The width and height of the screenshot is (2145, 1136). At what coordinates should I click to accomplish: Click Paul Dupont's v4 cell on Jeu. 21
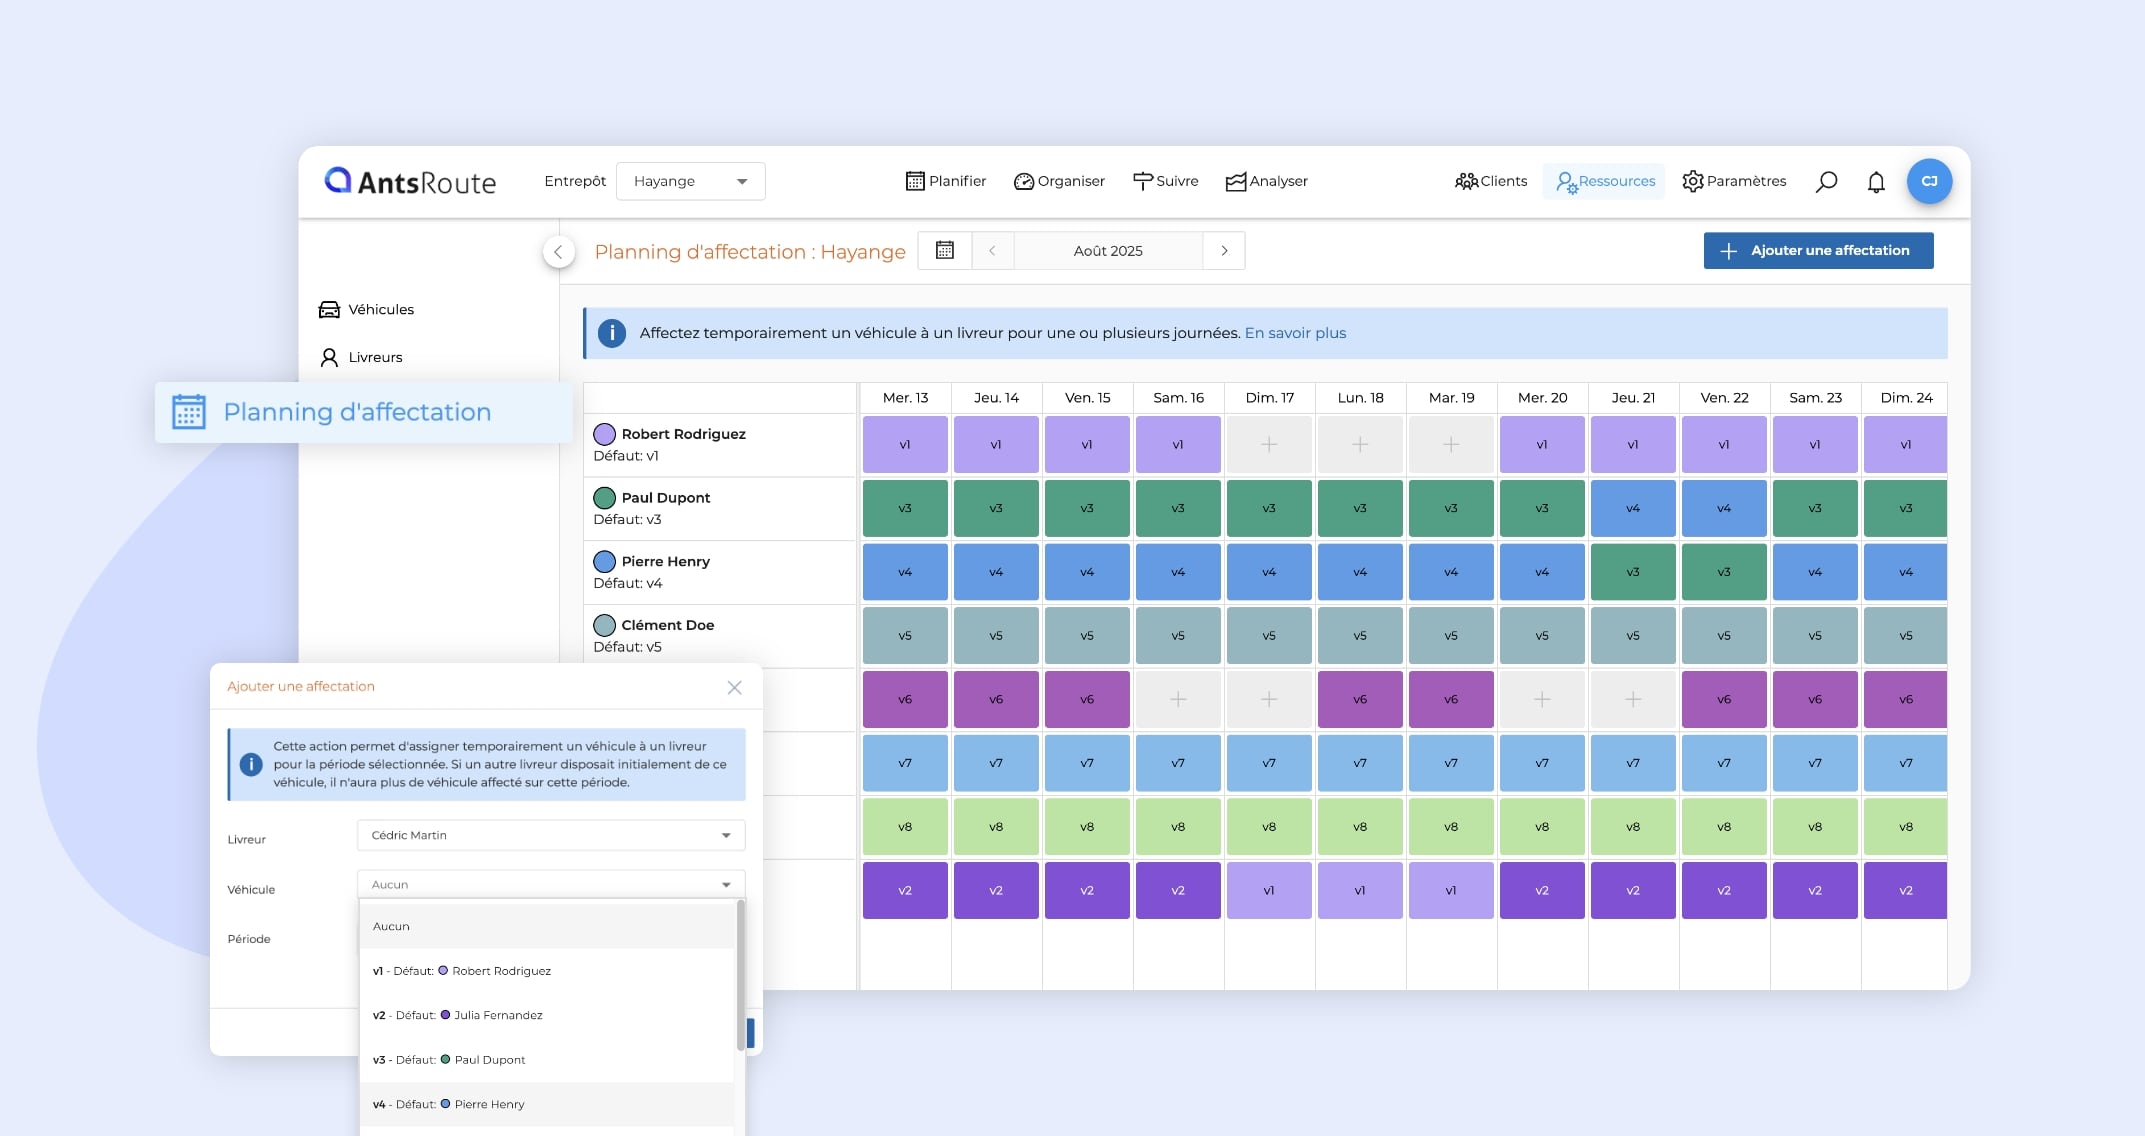coord(1633,508)
